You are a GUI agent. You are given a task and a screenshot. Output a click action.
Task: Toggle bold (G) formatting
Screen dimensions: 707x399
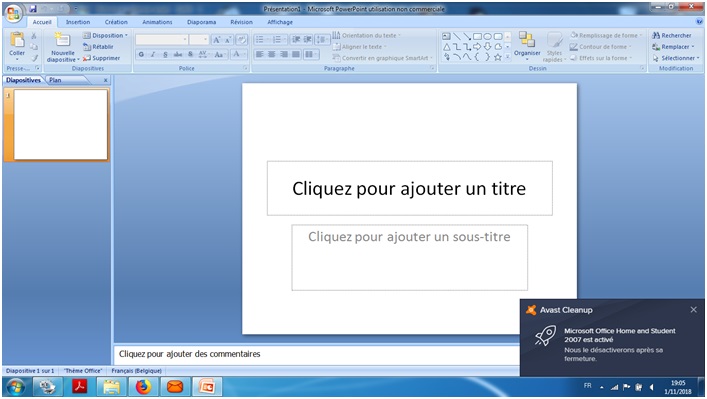(142, 55)
